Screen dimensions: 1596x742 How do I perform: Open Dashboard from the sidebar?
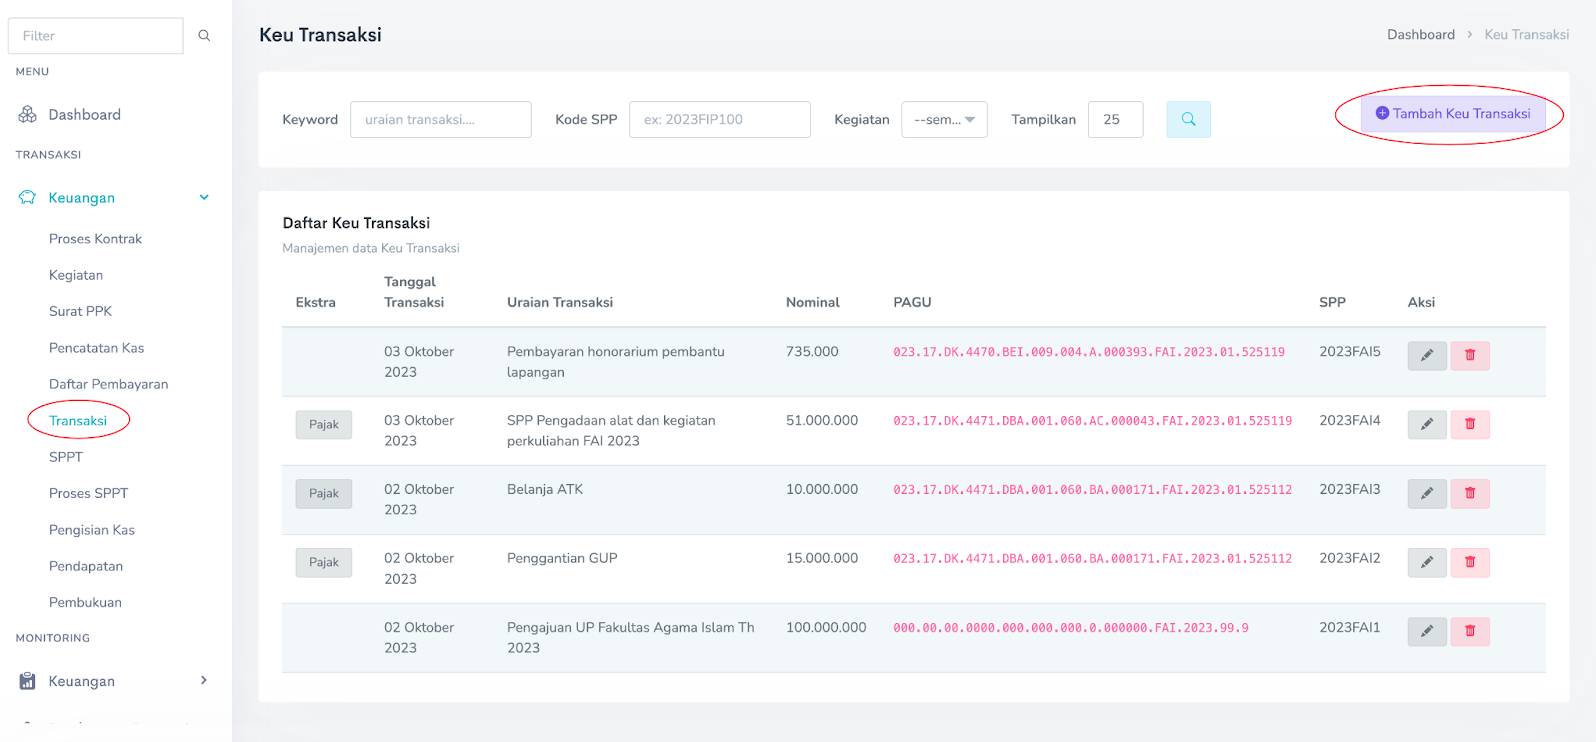pos(84,115)
